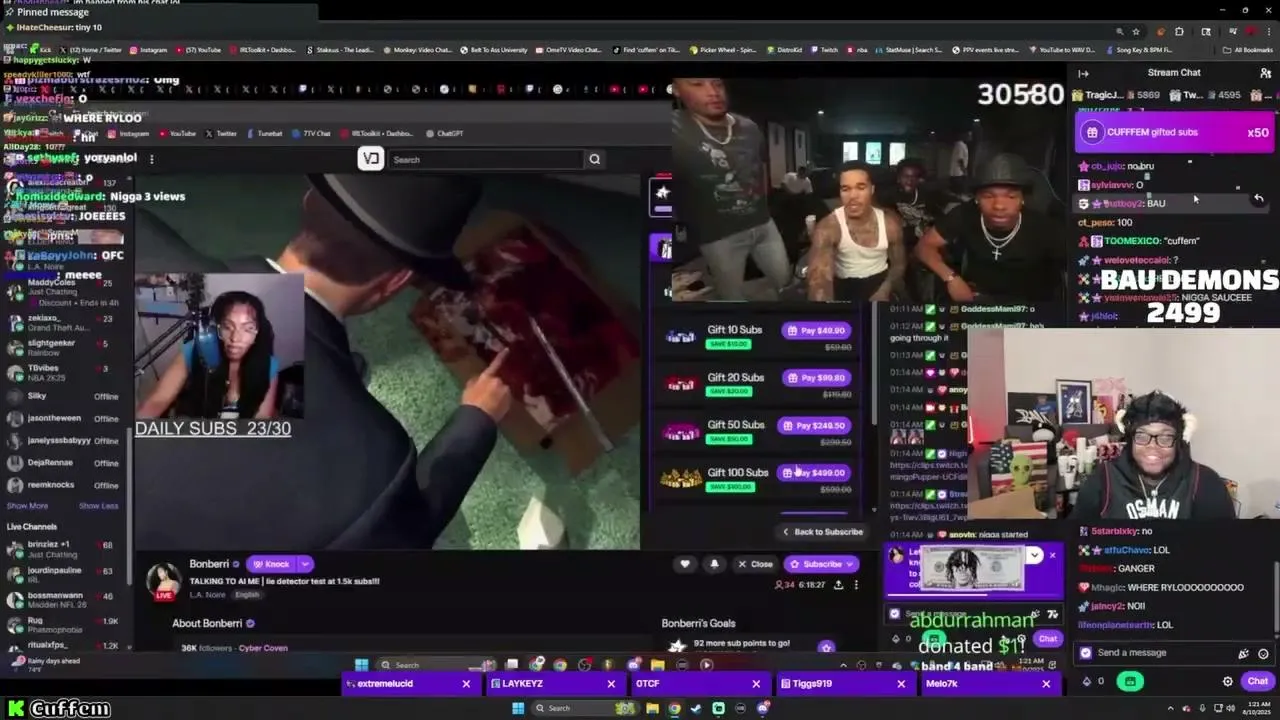Expand the Subscribe button dropdown
This screenshot has width=1280, height=720.
850,564
